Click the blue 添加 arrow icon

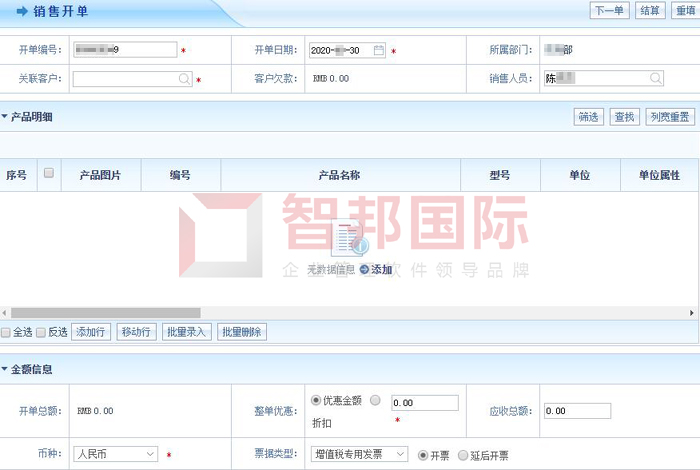(364, 269)
